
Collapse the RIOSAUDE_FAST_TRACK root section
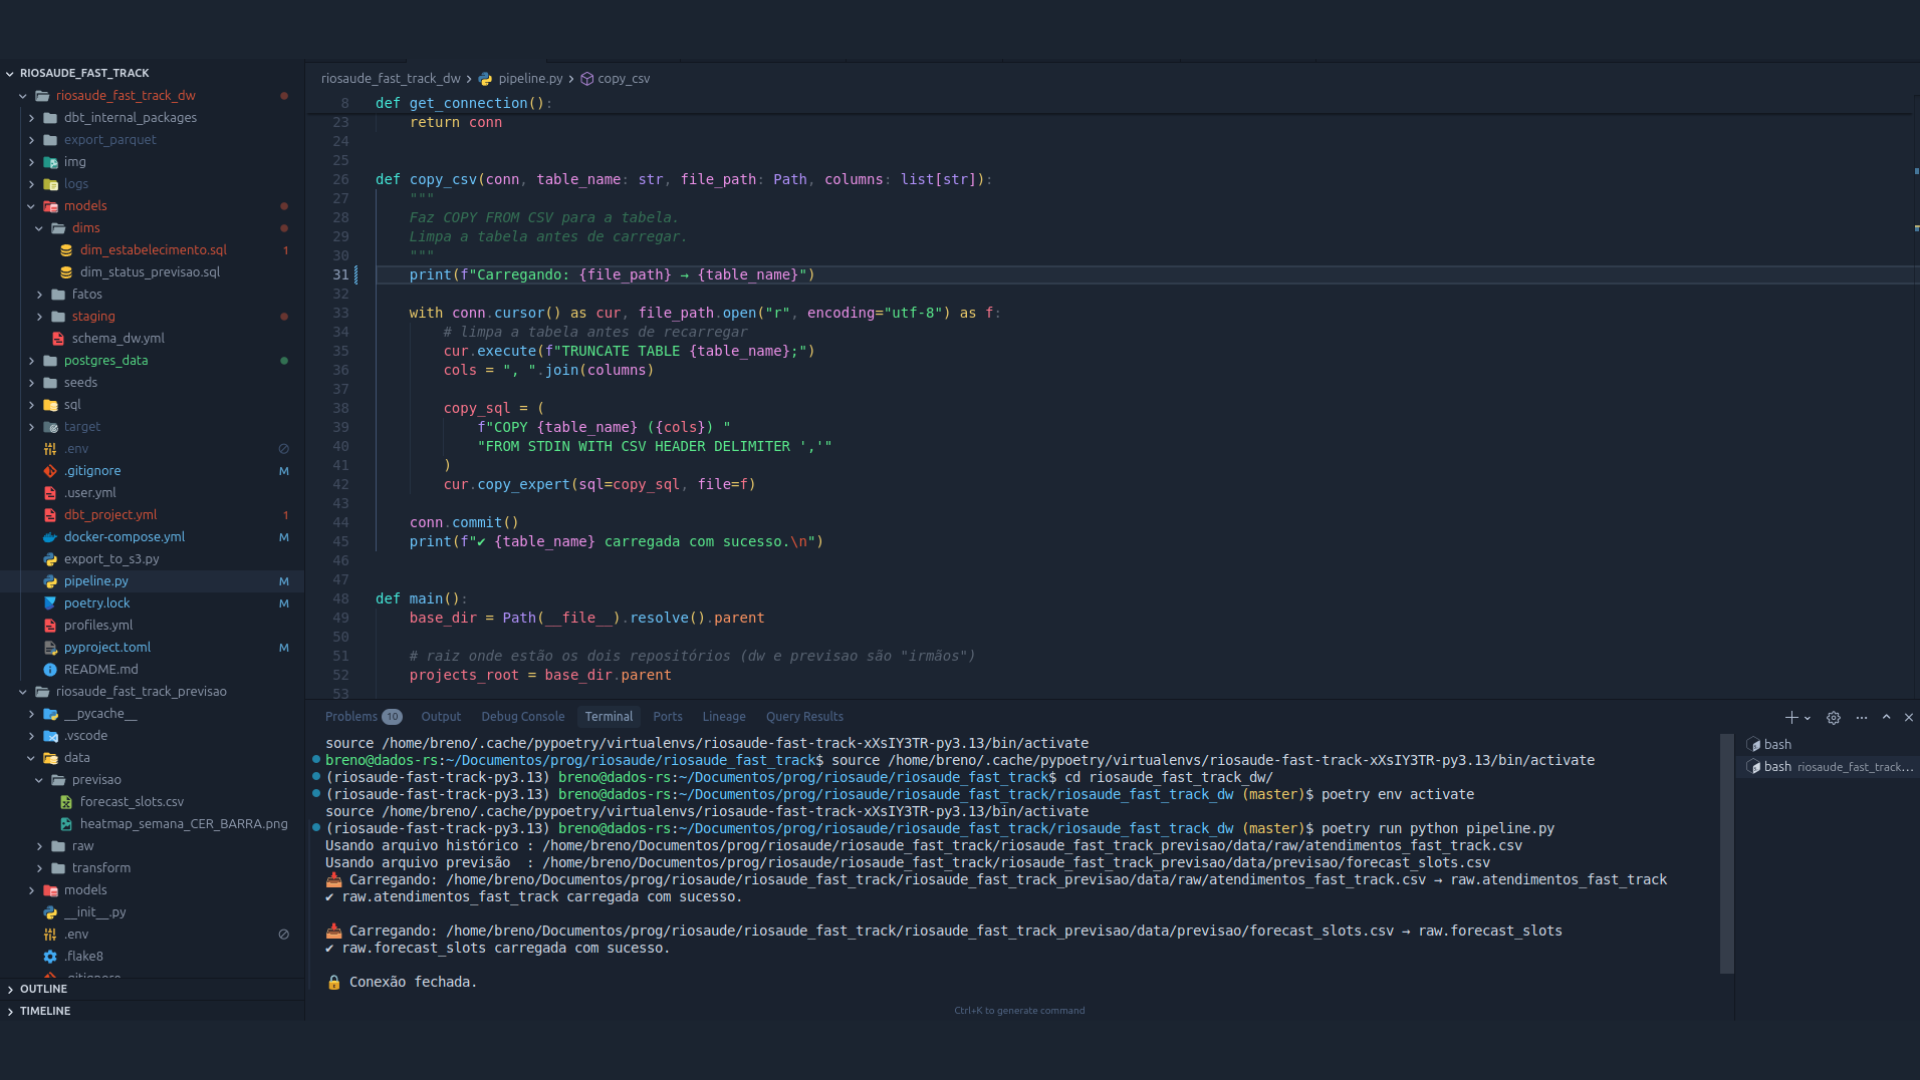10,73
